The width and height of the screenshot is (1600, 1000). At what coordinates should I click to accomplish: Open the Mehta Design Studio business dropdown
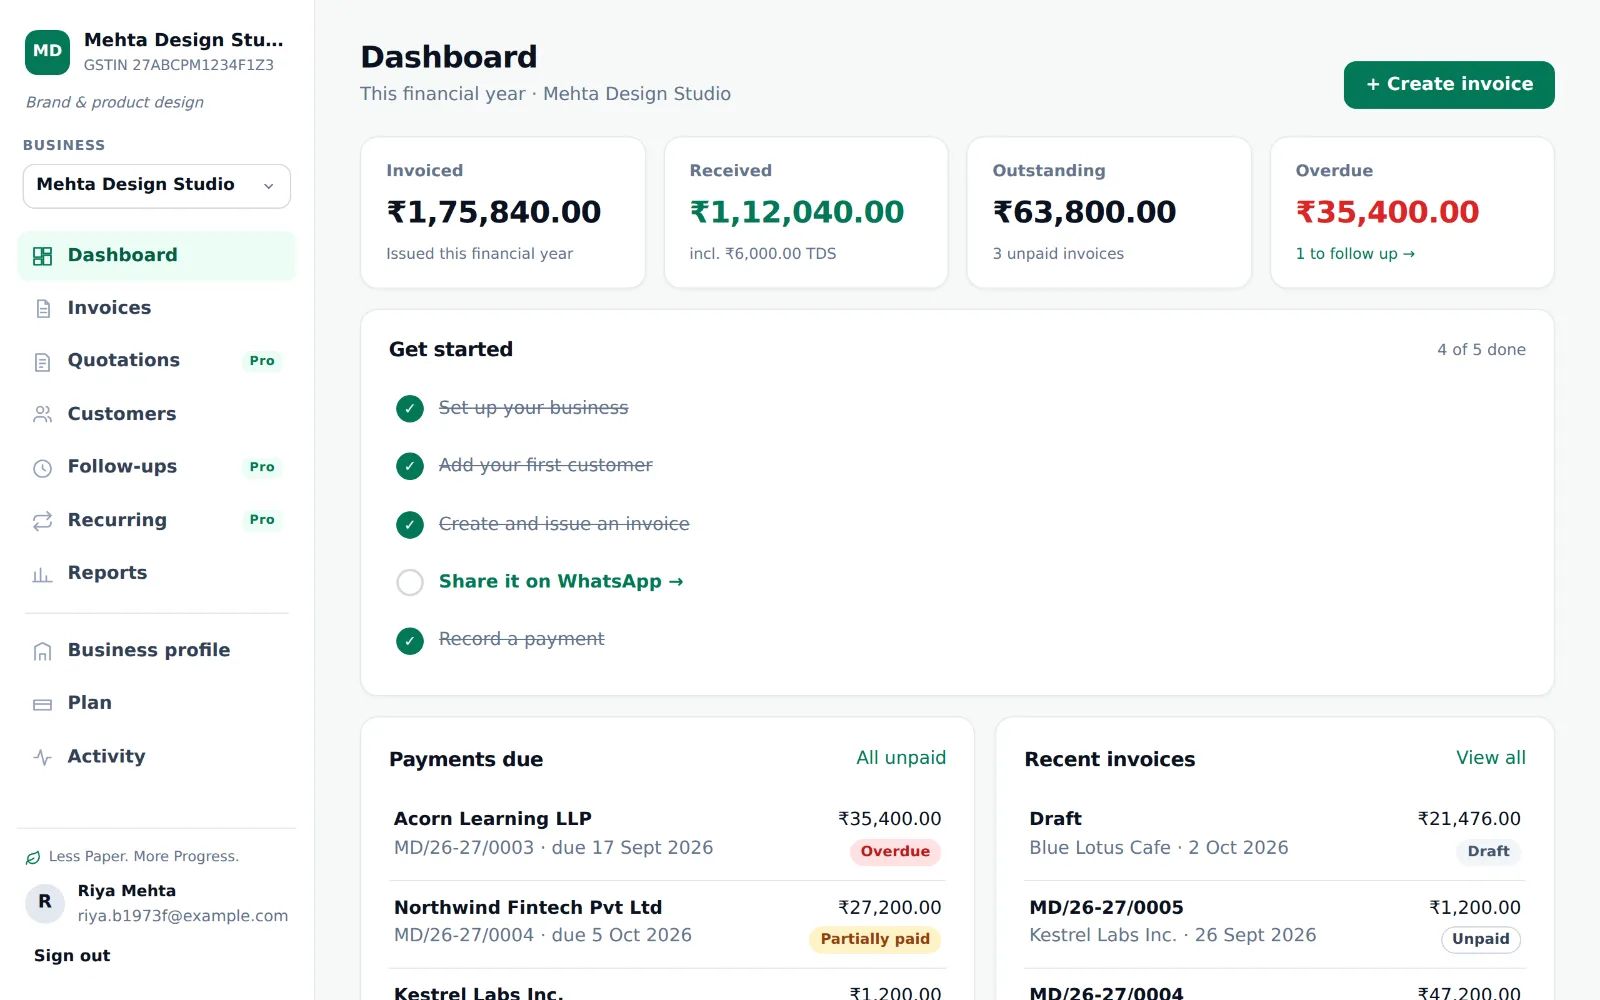[157, 186]
